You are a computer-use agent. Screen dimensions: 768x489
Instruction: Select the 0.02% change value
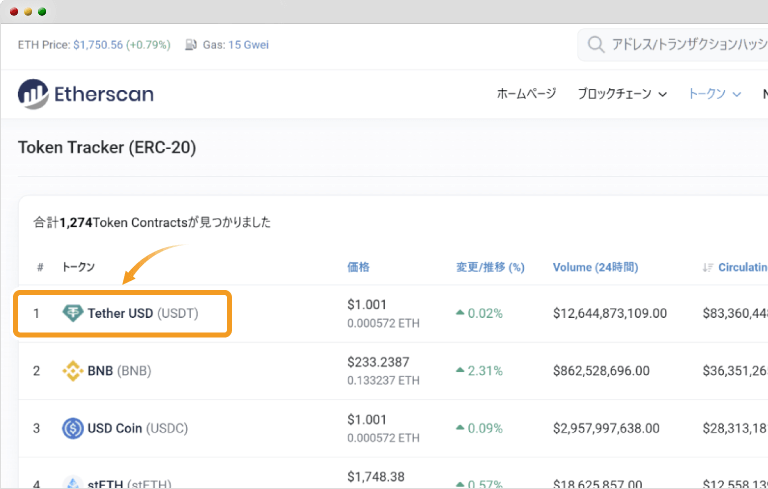tap(485, 313)
